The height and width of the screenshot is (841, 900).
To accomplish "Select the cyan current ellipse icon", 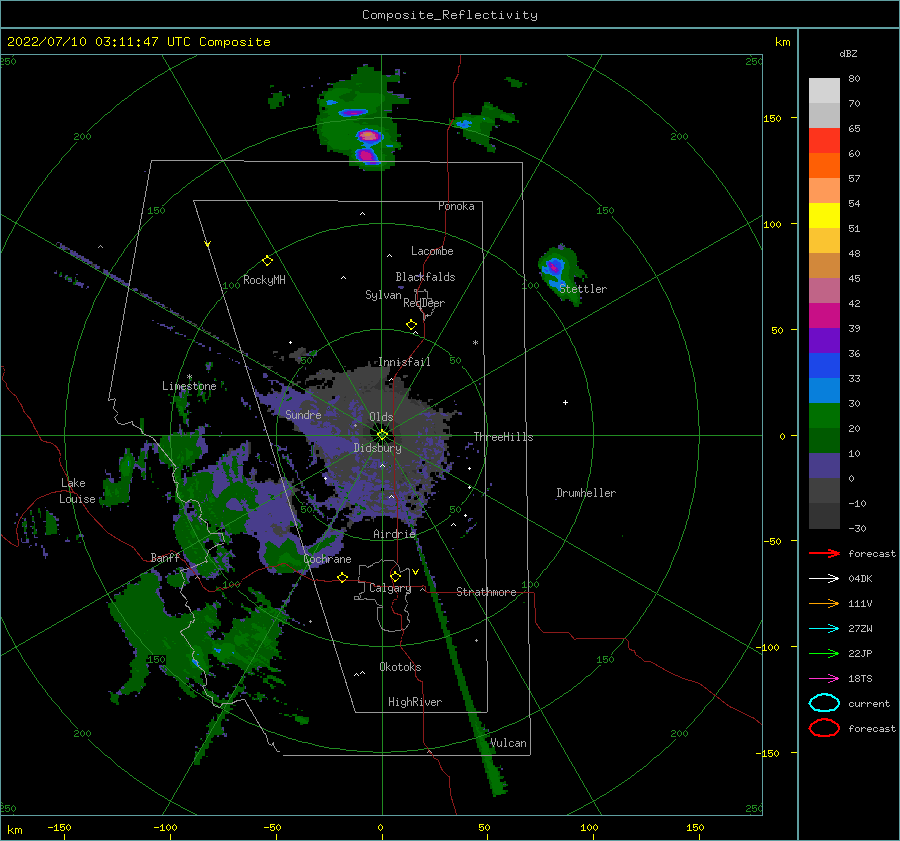I will coord(824,703).
